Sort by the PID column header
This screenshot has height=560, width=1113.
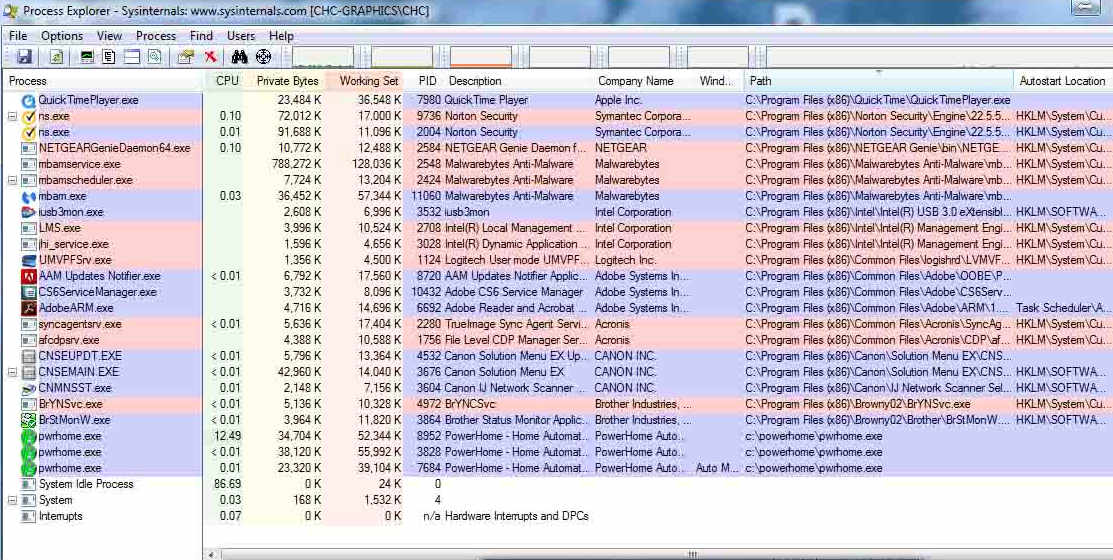(424, 81)
